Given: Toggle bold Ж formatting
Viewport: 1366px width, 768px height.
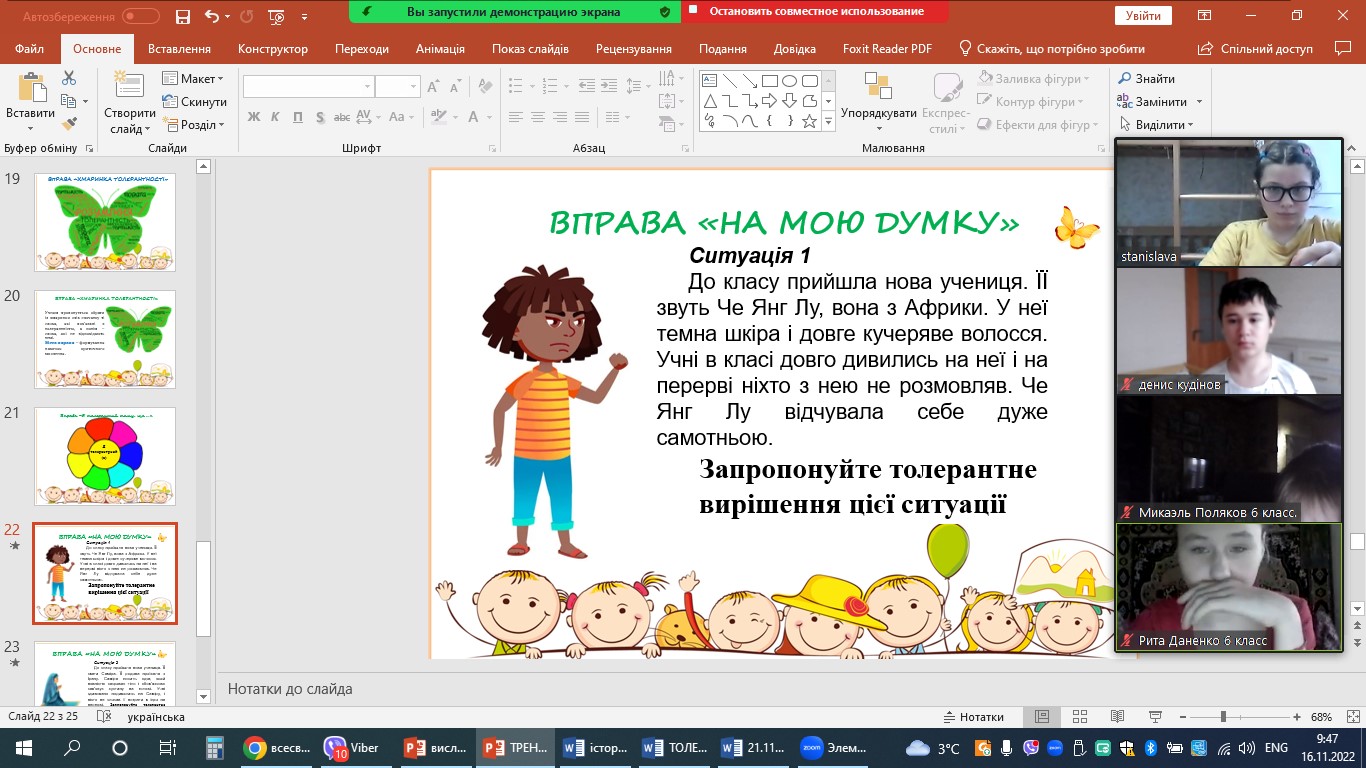Looking at the screenshot, I should point(254,117).
